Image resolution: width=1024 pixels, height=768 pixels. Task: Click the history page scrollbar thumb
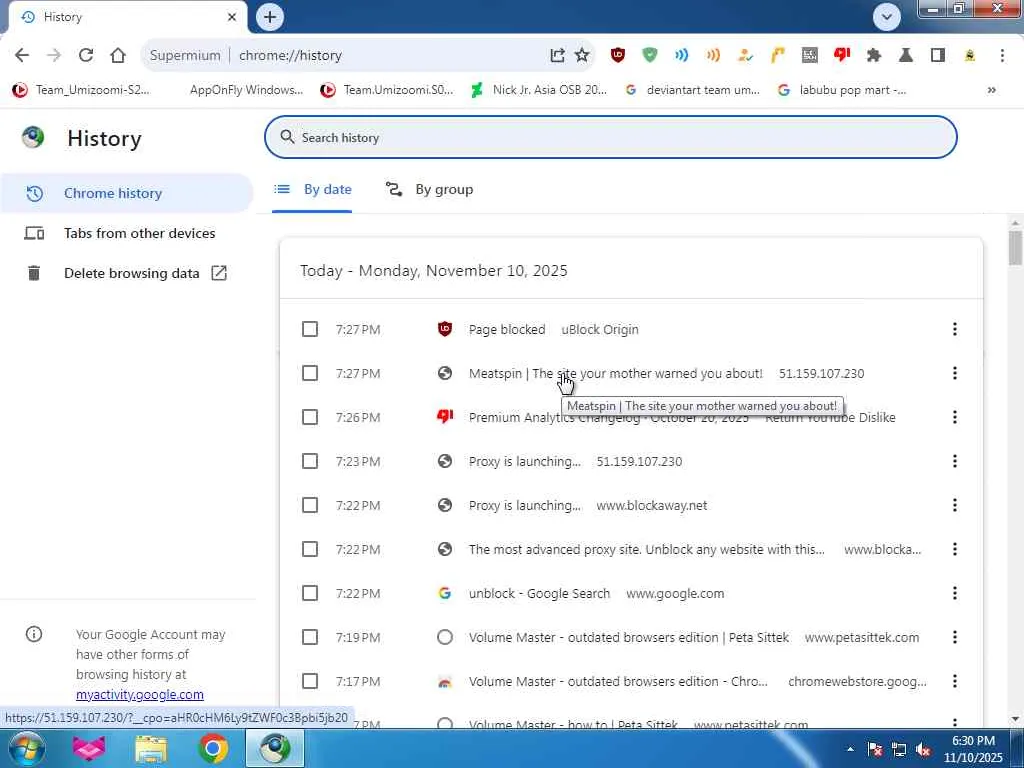1015,248
